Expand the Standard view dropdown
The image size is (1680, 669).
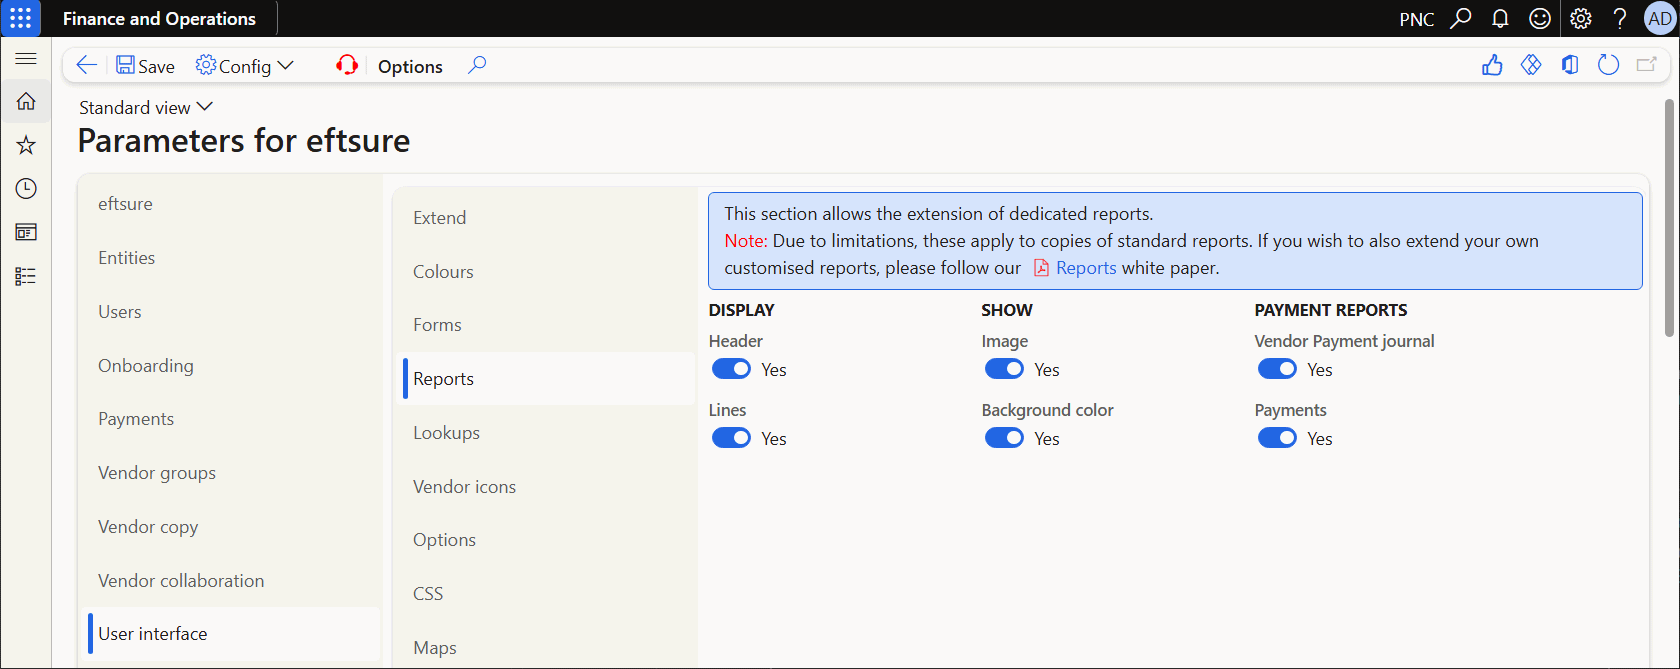146,107
